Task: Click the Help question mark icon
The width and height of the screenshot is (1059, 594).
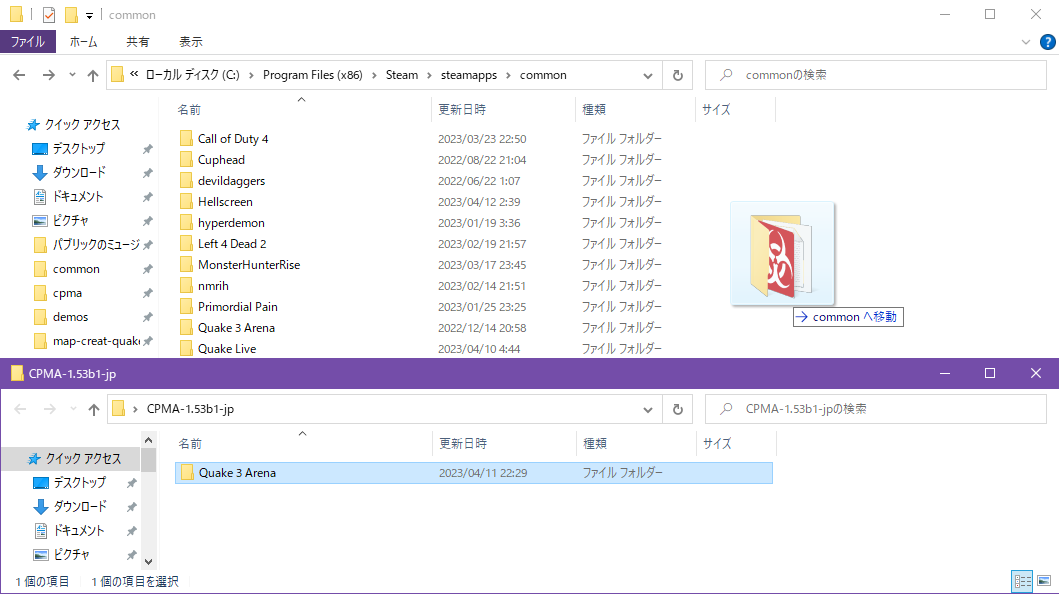Action: point(1047,42)
